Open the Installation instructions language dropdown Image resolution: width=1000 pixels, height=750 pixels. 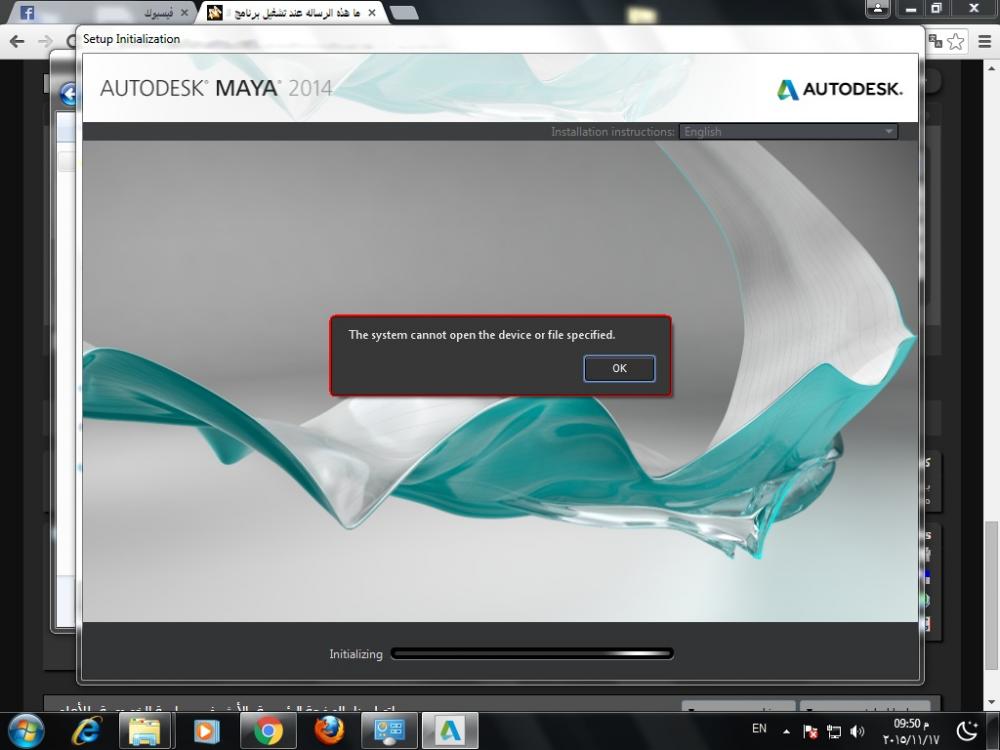(788, 132)
